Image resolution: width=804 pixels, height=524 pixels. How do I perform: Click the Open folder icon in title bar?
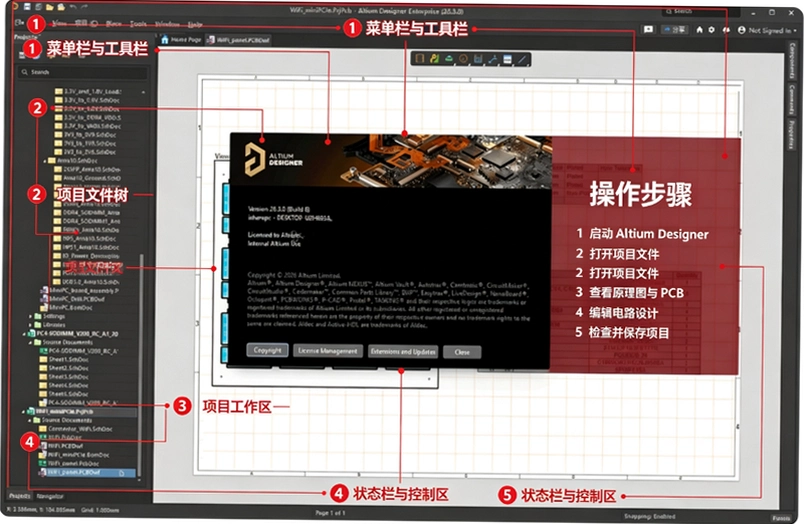coord(50,7)
